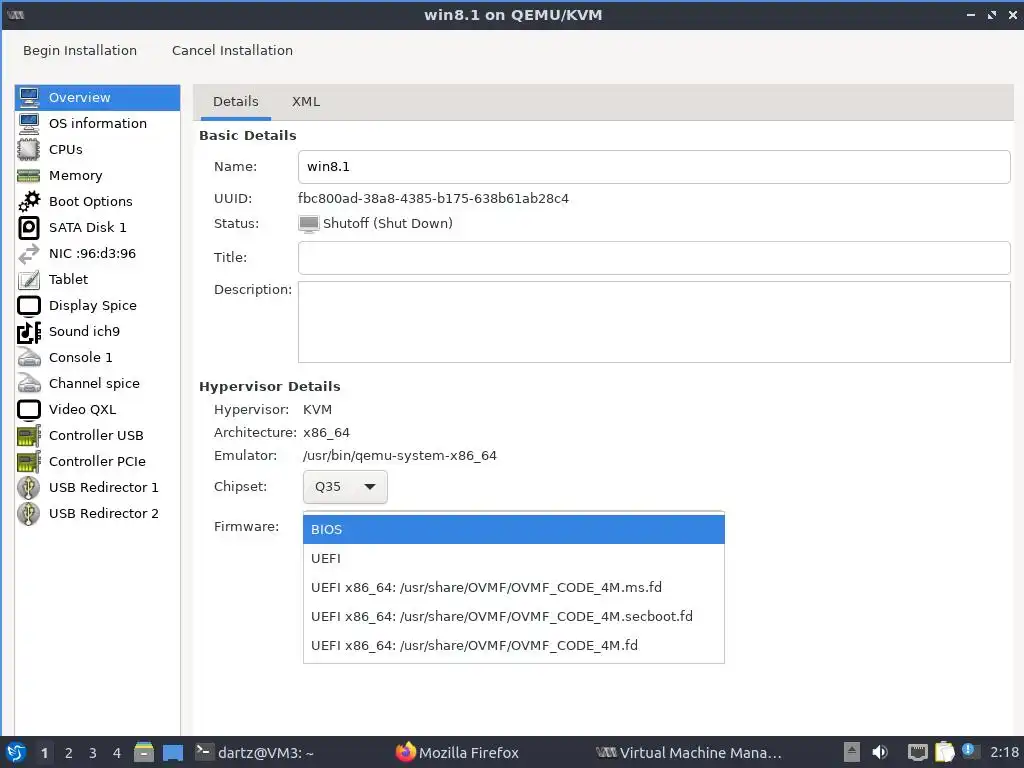
Task: Click the clipboard tray icon
Action: [944, 752]
